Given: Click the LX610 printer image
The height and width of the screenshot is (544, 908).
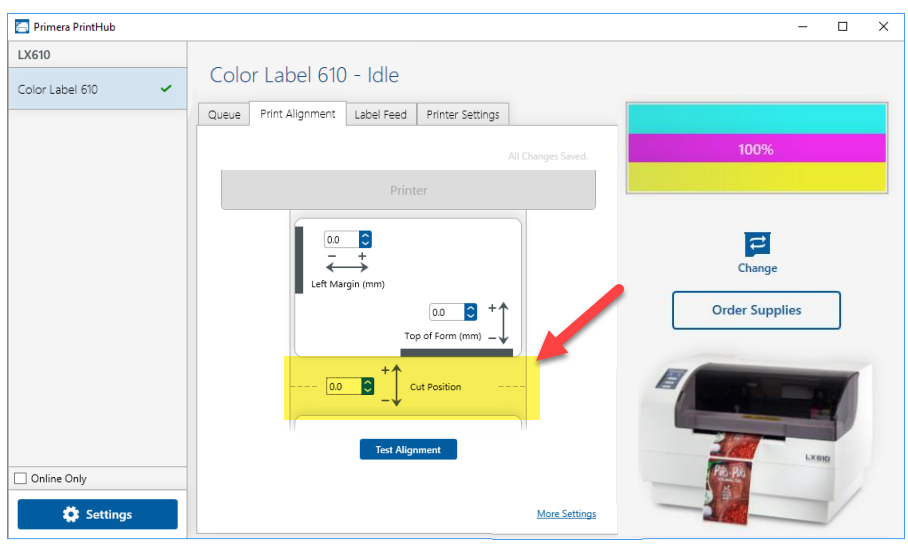Looking at the screenshot, I should click(757, 438).
